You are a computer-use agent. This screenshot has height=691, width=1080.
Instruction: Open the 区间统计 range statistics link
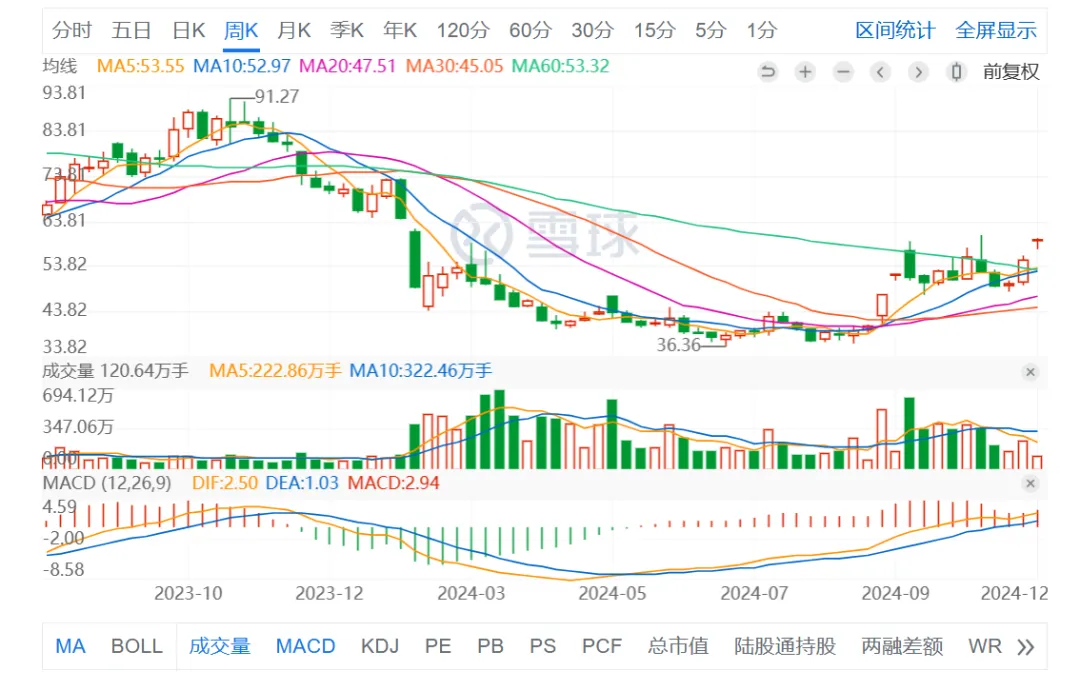click(x=895, y=31)
